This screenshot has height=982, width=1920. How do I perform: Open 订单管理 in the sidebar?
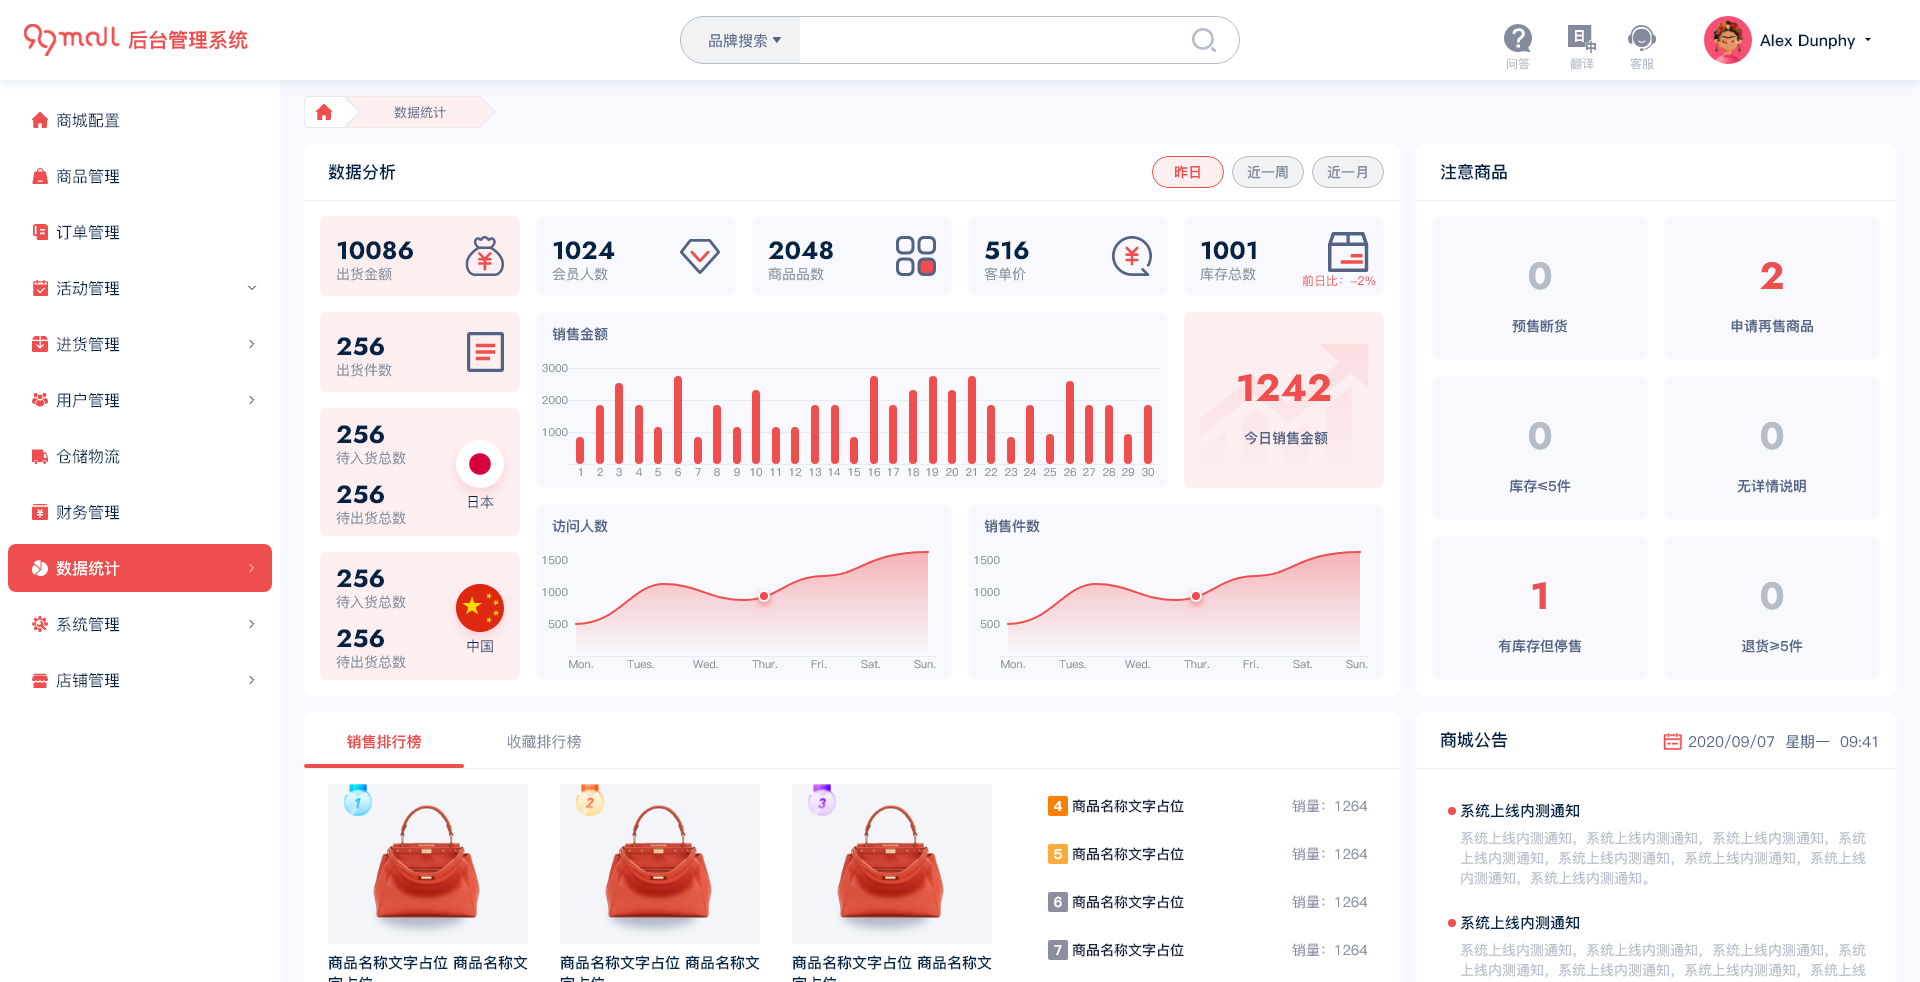tap(88, 232)
